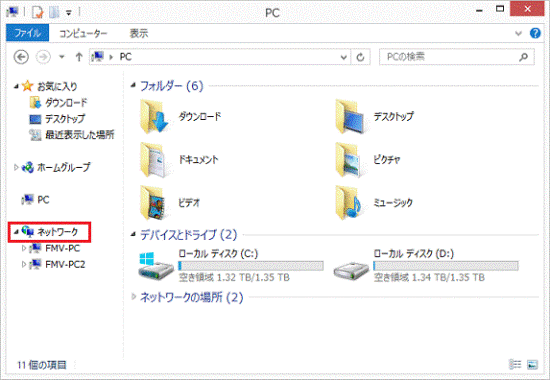
Task: Open 最近表示した場所 in favorites
Action: [80, 135]
